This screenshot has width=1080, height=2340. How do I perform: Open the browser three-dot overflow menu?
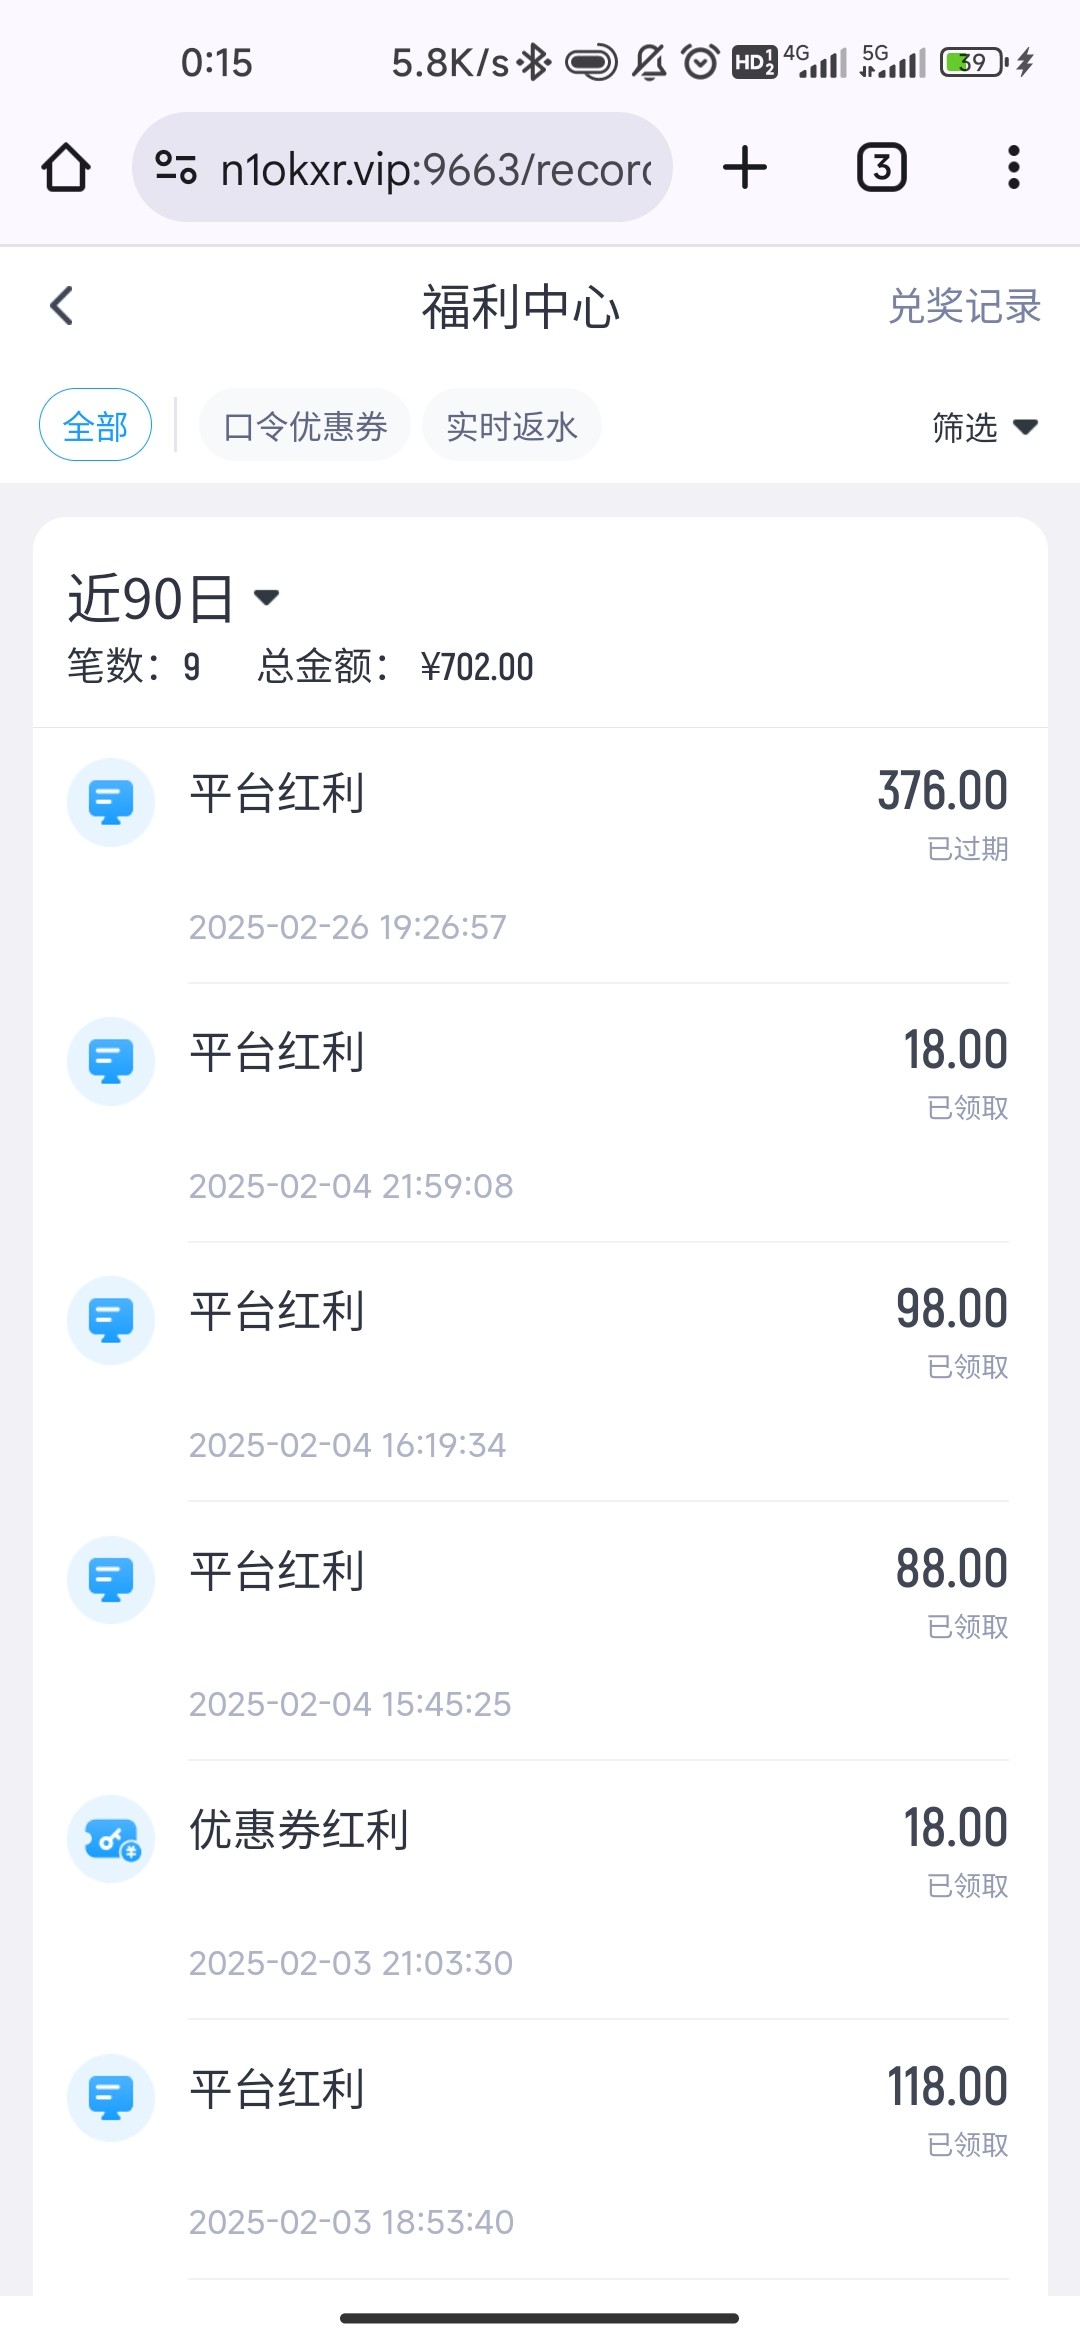1013,168
